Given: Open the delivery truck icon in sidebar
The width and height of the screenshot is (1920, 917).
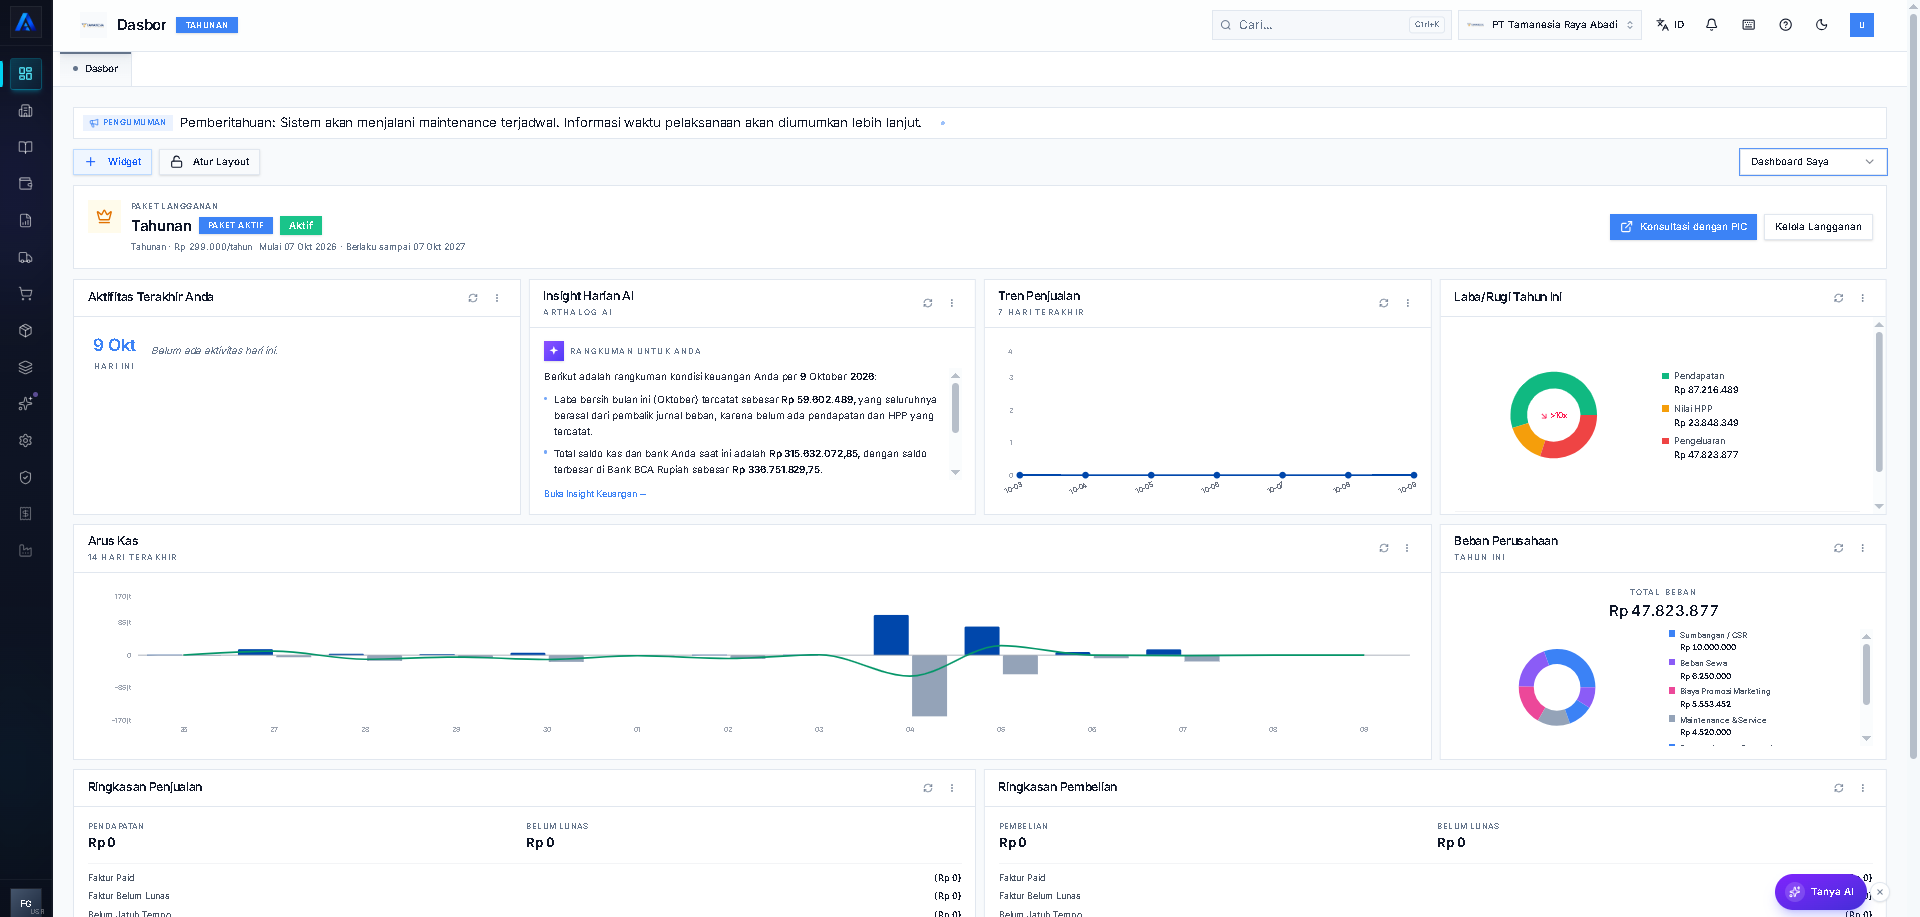Looking at the screenshot, I should click(26, 258).
